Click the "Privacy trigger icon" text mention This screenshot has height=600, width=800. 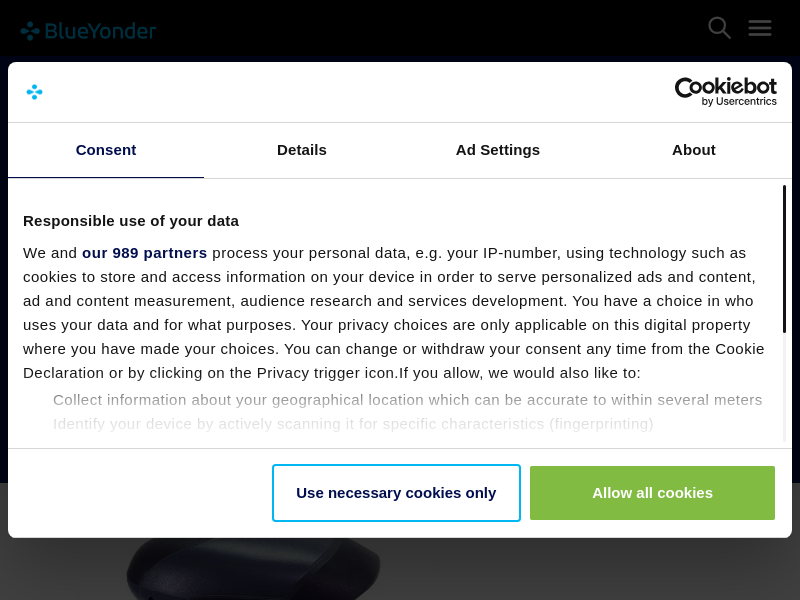click(327, 373)
